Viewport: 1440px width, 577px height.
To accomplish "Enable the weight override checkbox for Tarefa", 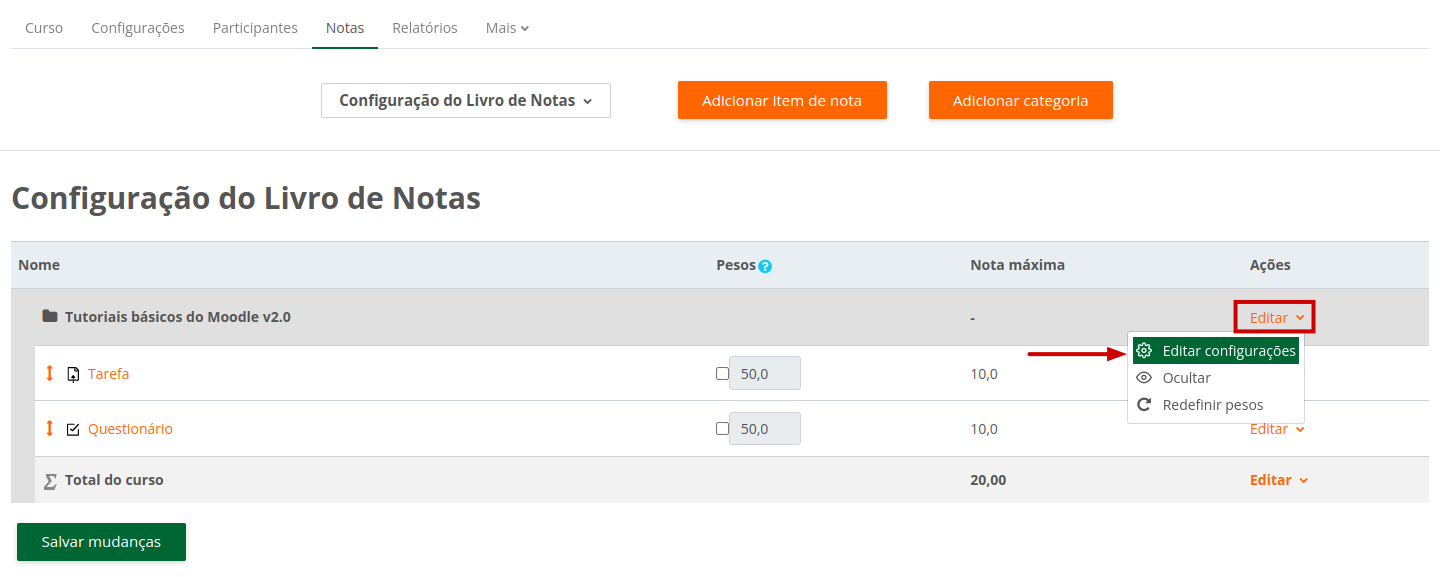I will 722,373.
